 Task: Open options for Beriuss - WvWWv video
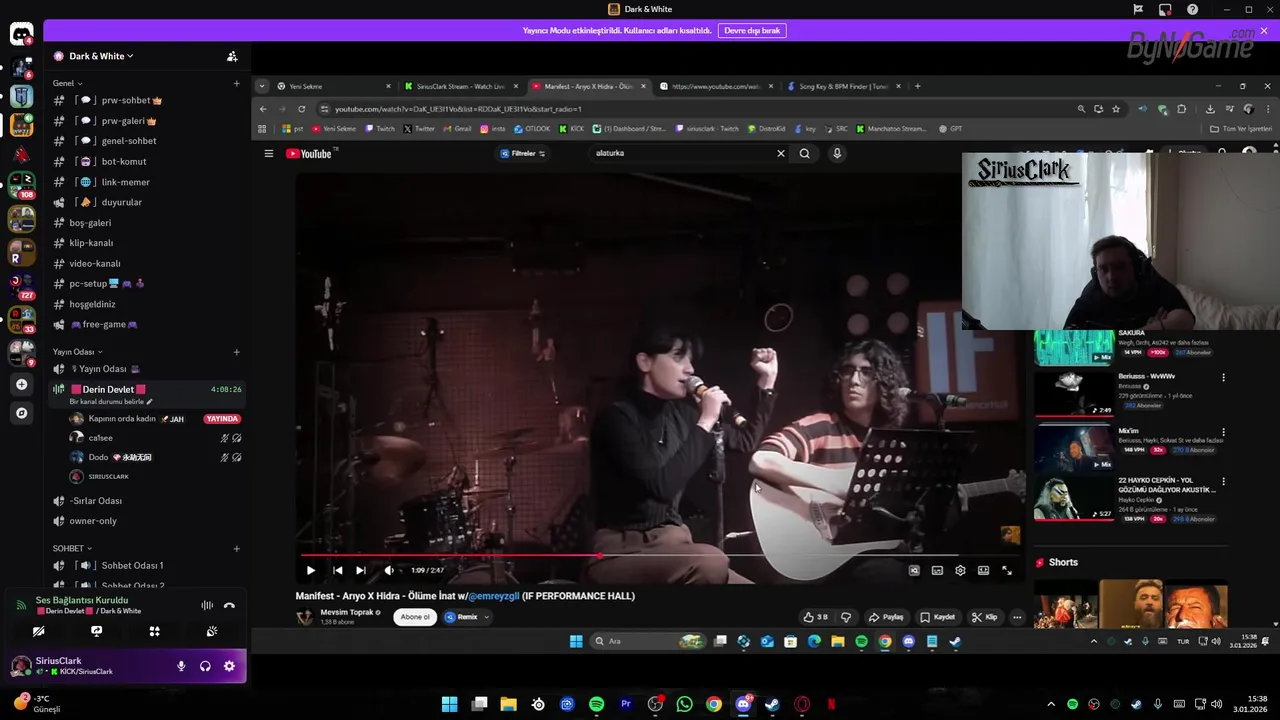click(1223, 378)
